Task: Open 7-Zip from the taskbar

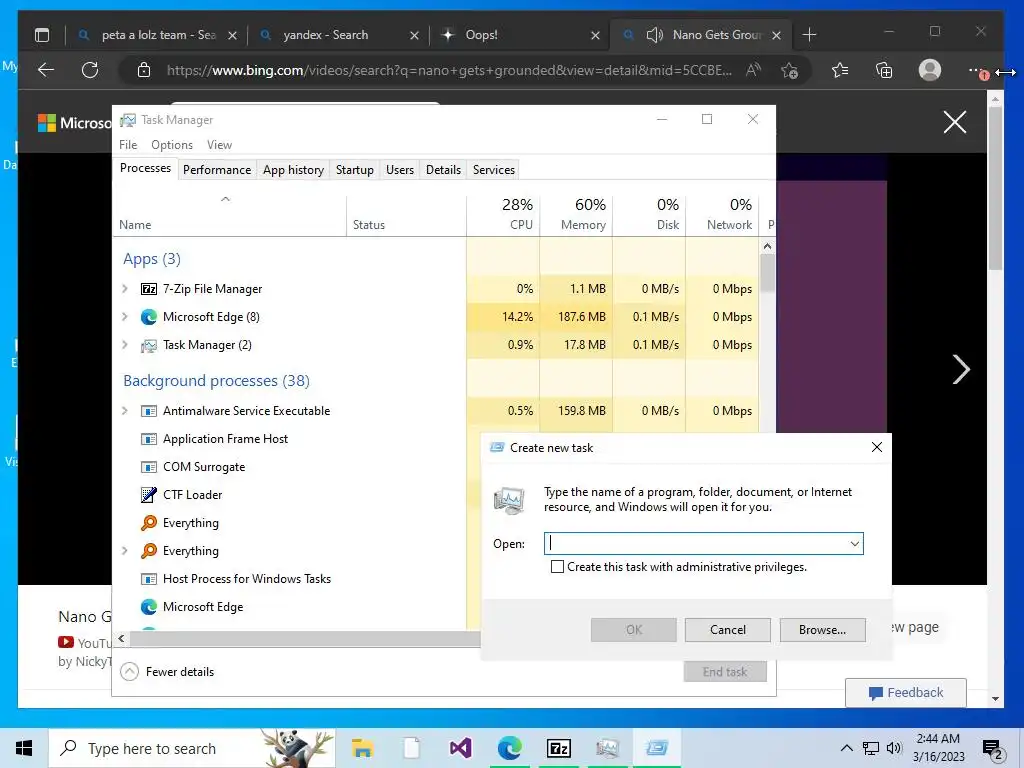Action: (558, 748)
